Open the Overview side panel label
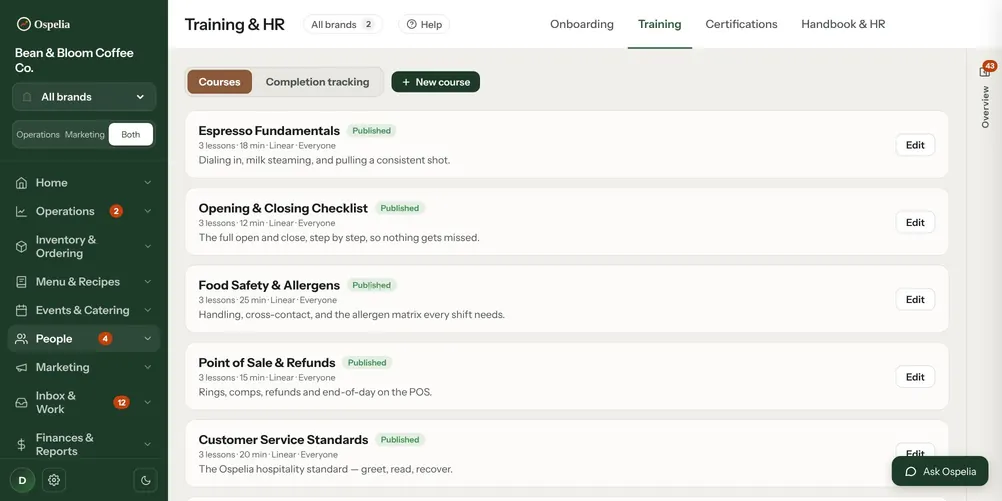Screen dimensions: 1002x501 tap(985, 107)
